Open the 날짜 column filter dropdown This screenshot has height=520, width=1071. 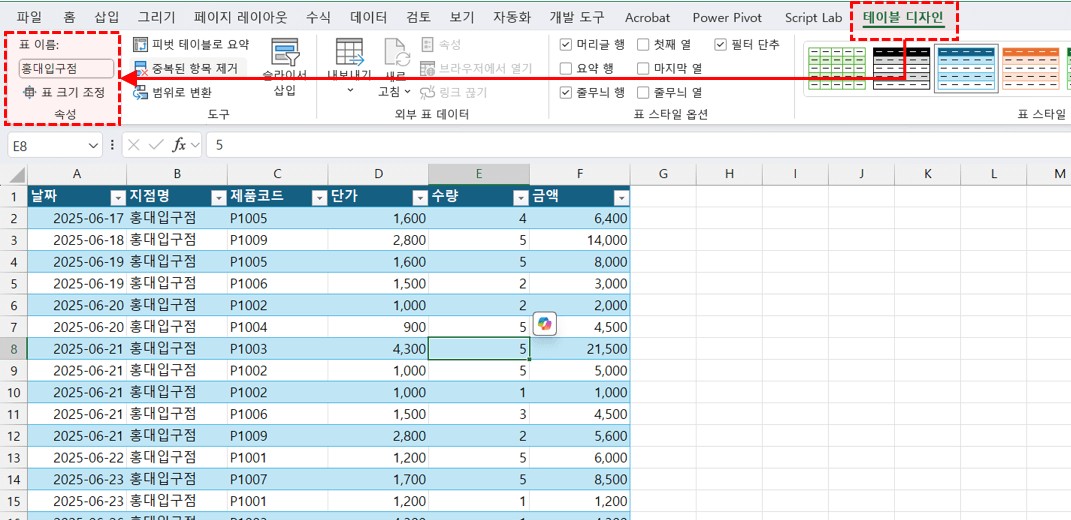point(117,197)
